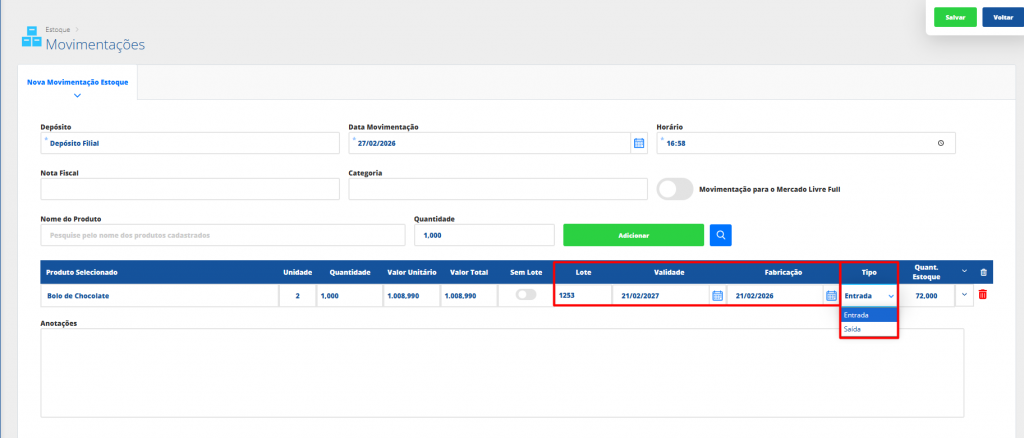This screenshot has height=438, width=1024.
Task: Click the clock icon in Horário field
Action: 941,143
